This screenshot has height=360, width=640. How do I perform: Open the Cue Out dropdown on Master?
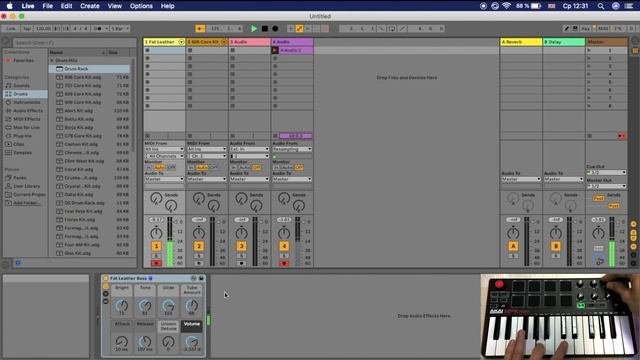[606, 172]
